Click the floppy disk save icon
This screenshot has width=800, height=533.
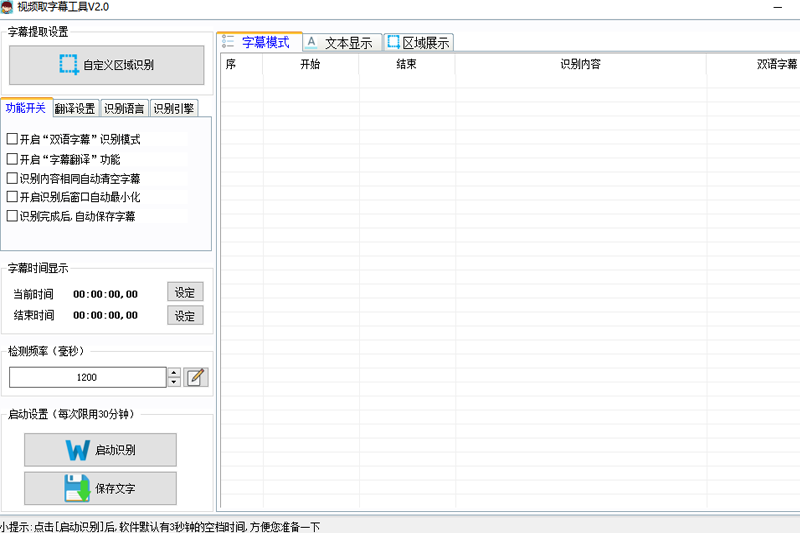(78, 488)
